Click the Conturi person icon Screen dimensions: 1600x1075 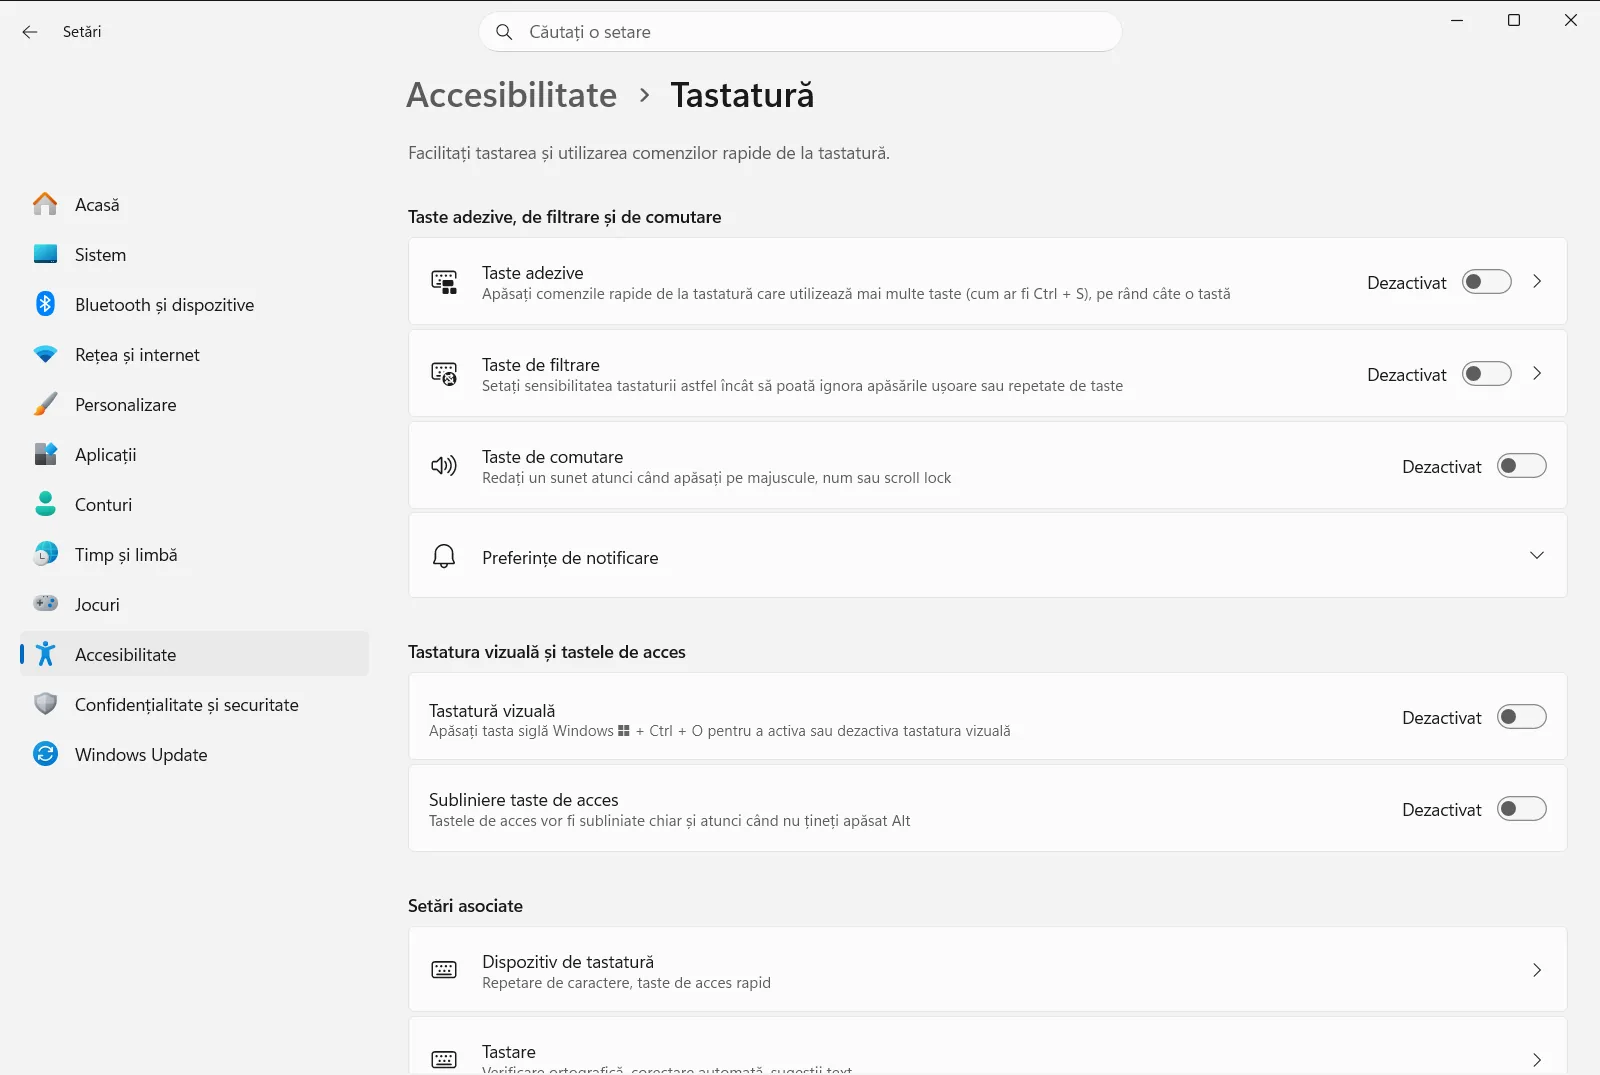click(x=45, y=504)
